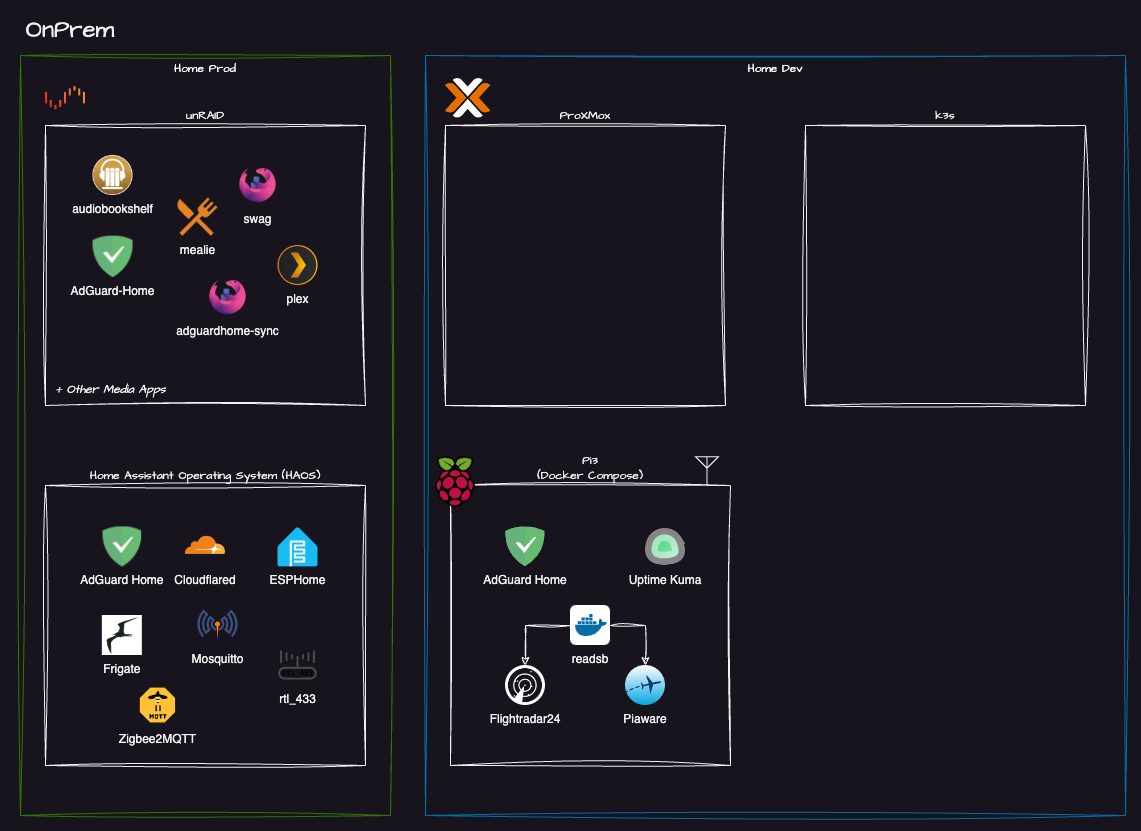
Task: Select the 'Cloudflared' label
Action: pos(204,580)
